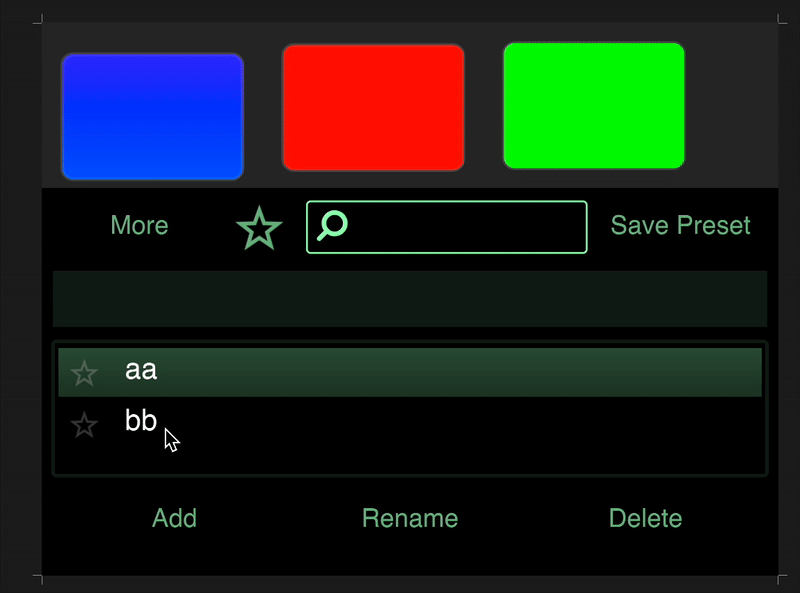
Task: Star the aa preset as favorite
Action: (x=85, y=374)
